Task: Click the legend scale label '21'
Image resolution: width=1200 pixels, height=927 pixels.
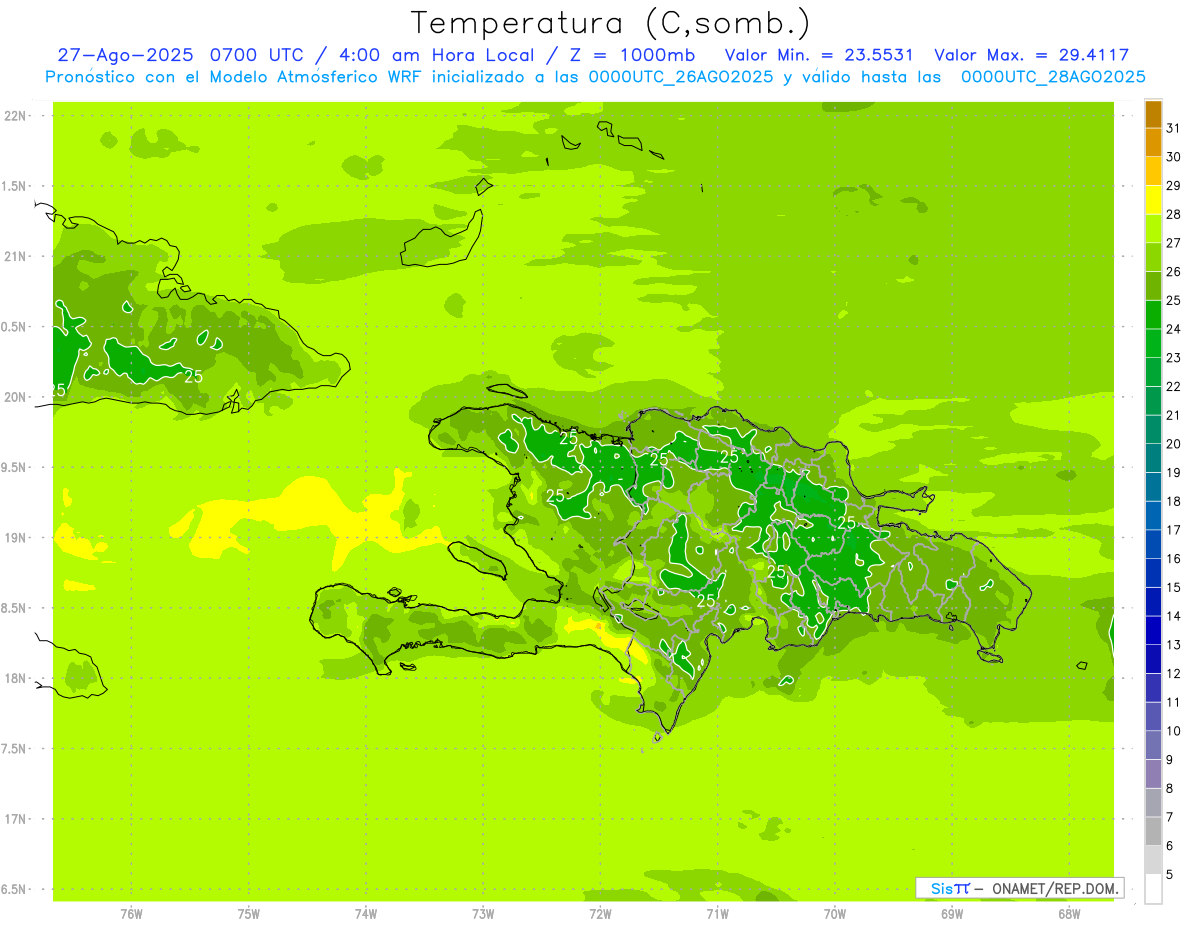Action: [1173, 415]
